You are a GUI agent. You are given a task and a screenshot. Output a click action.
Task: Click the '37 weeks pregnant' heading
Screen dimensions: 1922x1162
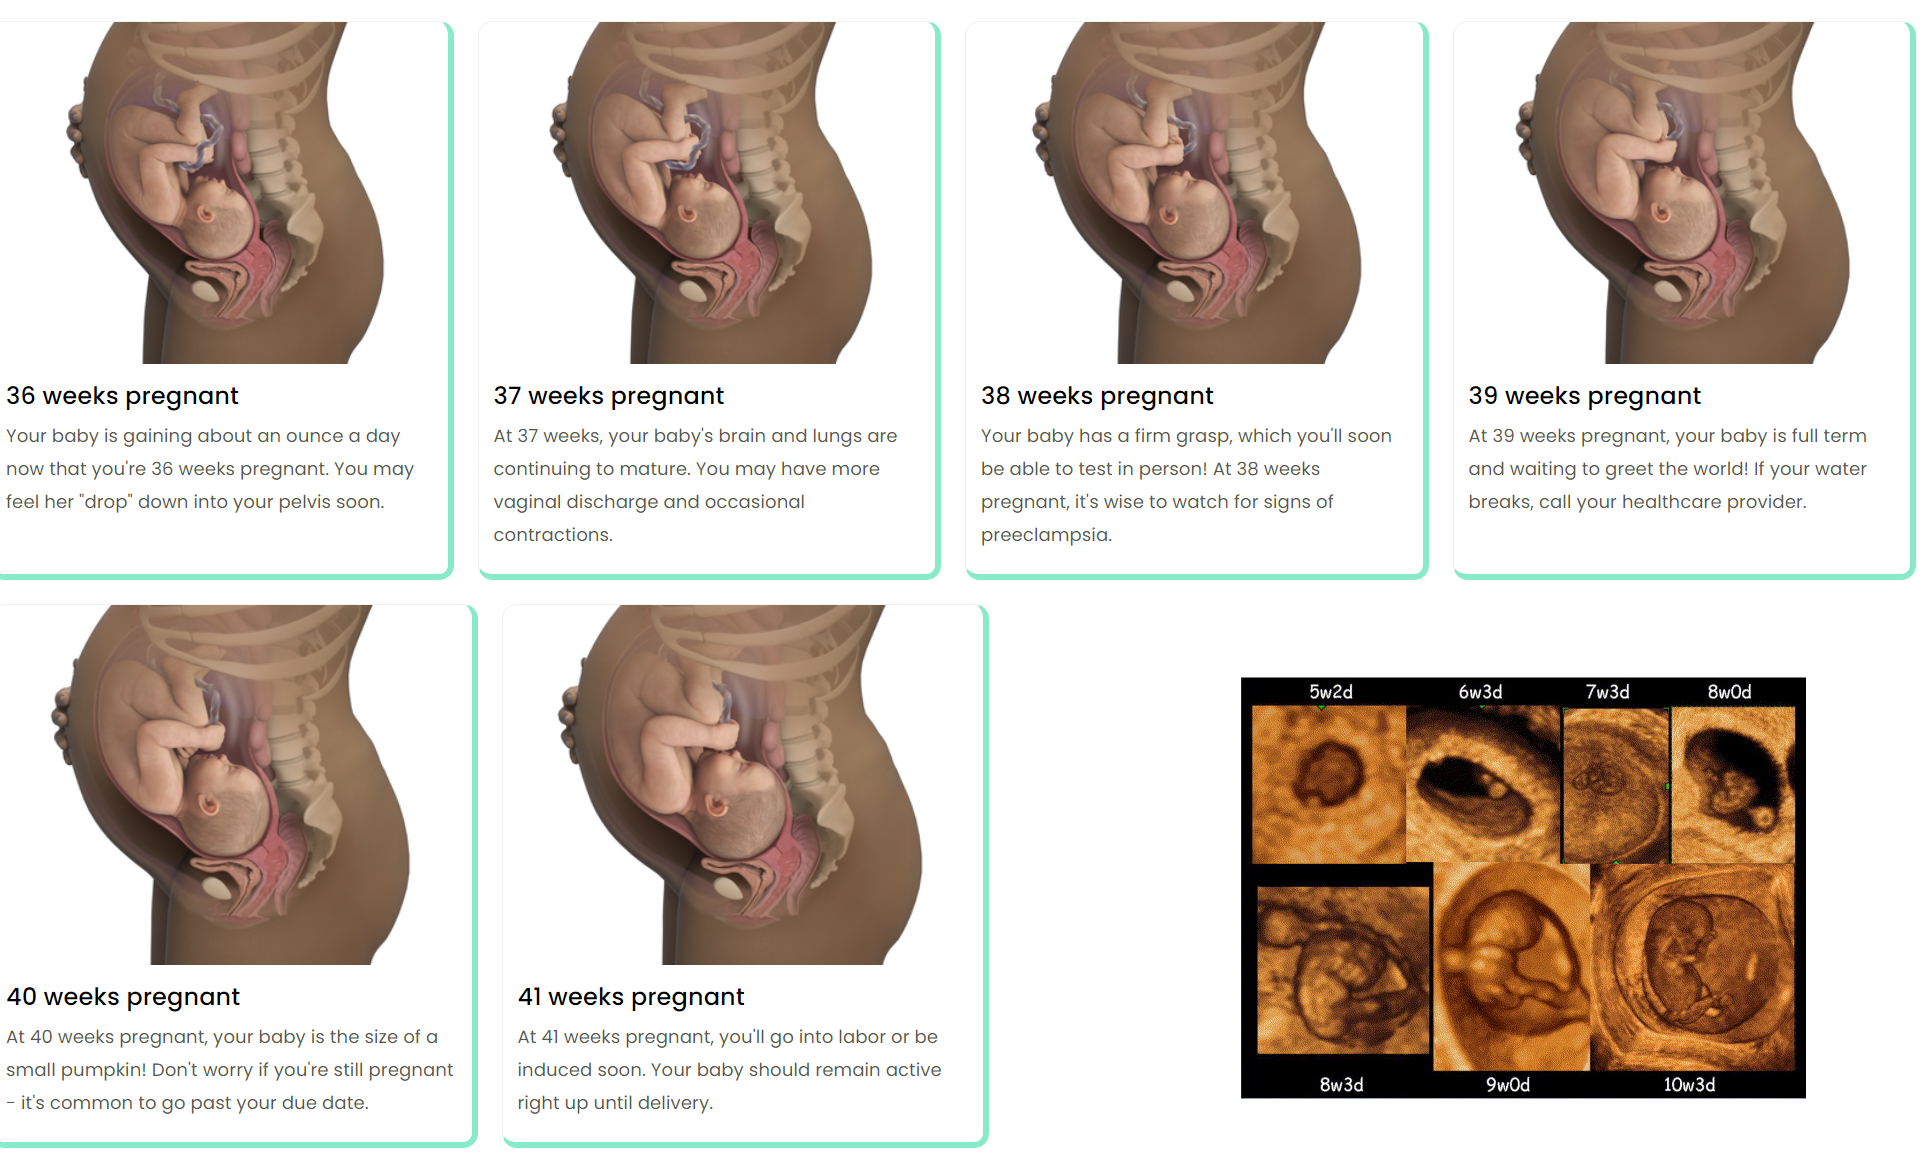pyautogui.click(x=608, y=396)
